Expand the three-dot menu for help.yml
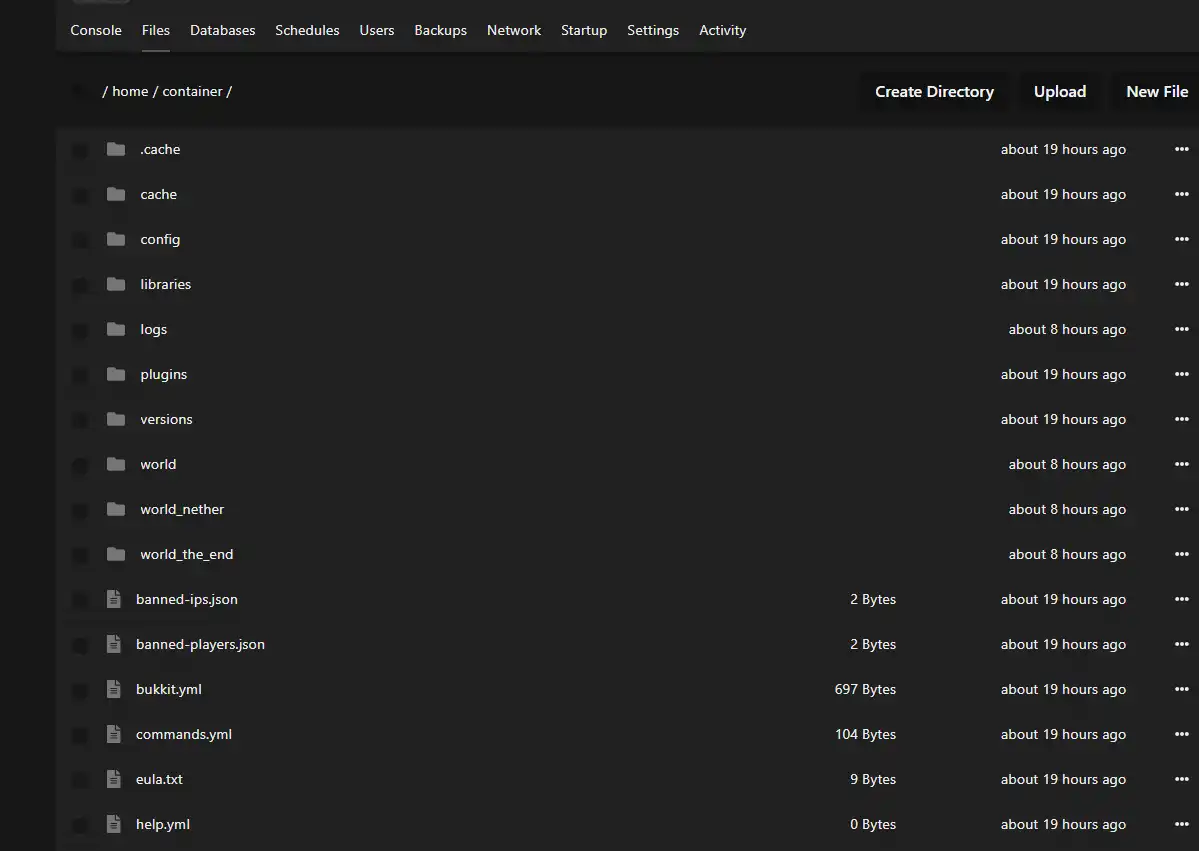 click(1181, 824)
